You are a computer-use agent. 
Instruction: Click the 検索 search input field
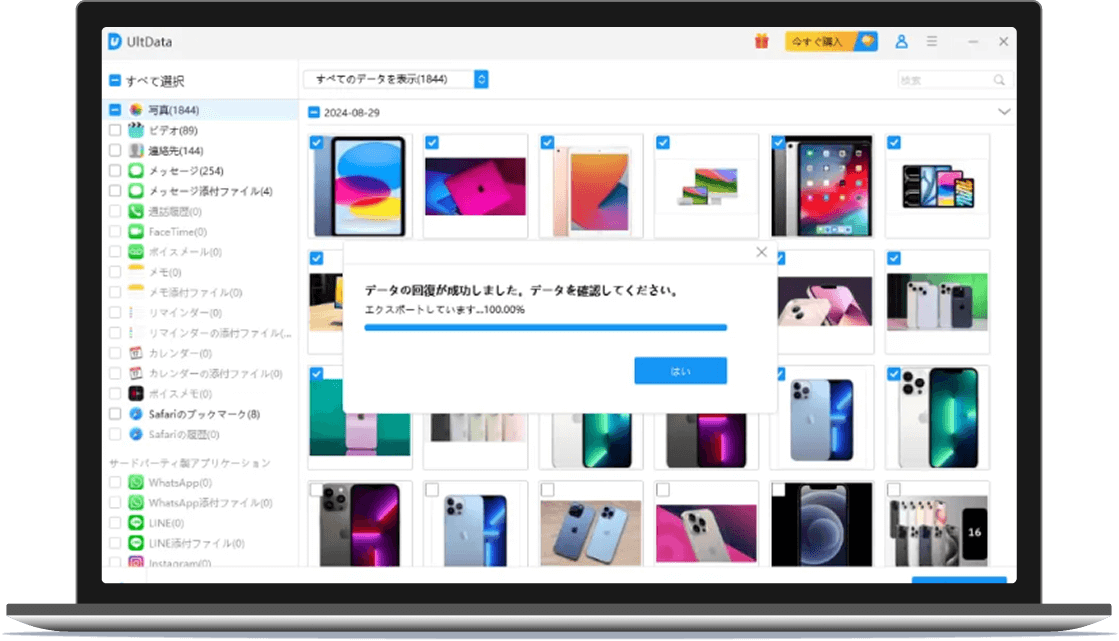943,80
